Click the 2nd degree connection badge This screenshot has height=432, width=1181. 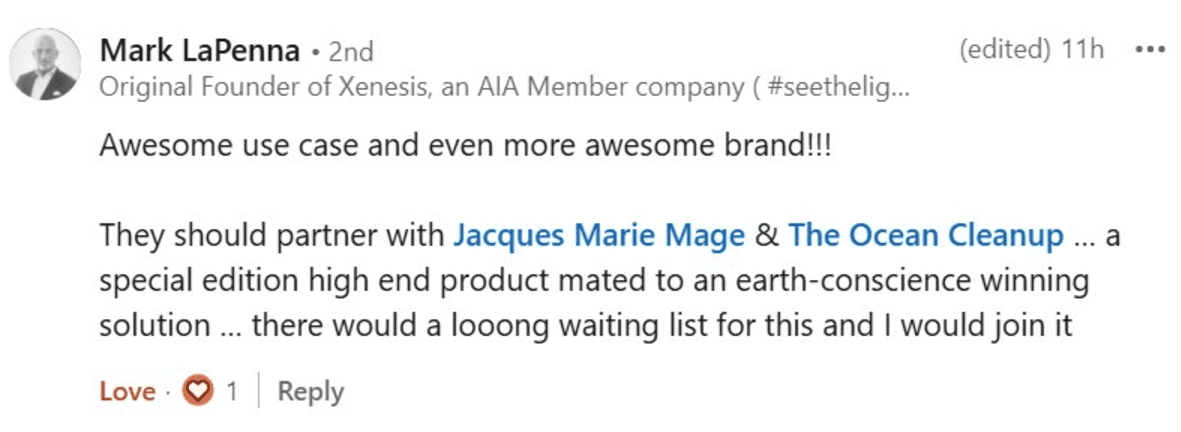click(350, 50)
